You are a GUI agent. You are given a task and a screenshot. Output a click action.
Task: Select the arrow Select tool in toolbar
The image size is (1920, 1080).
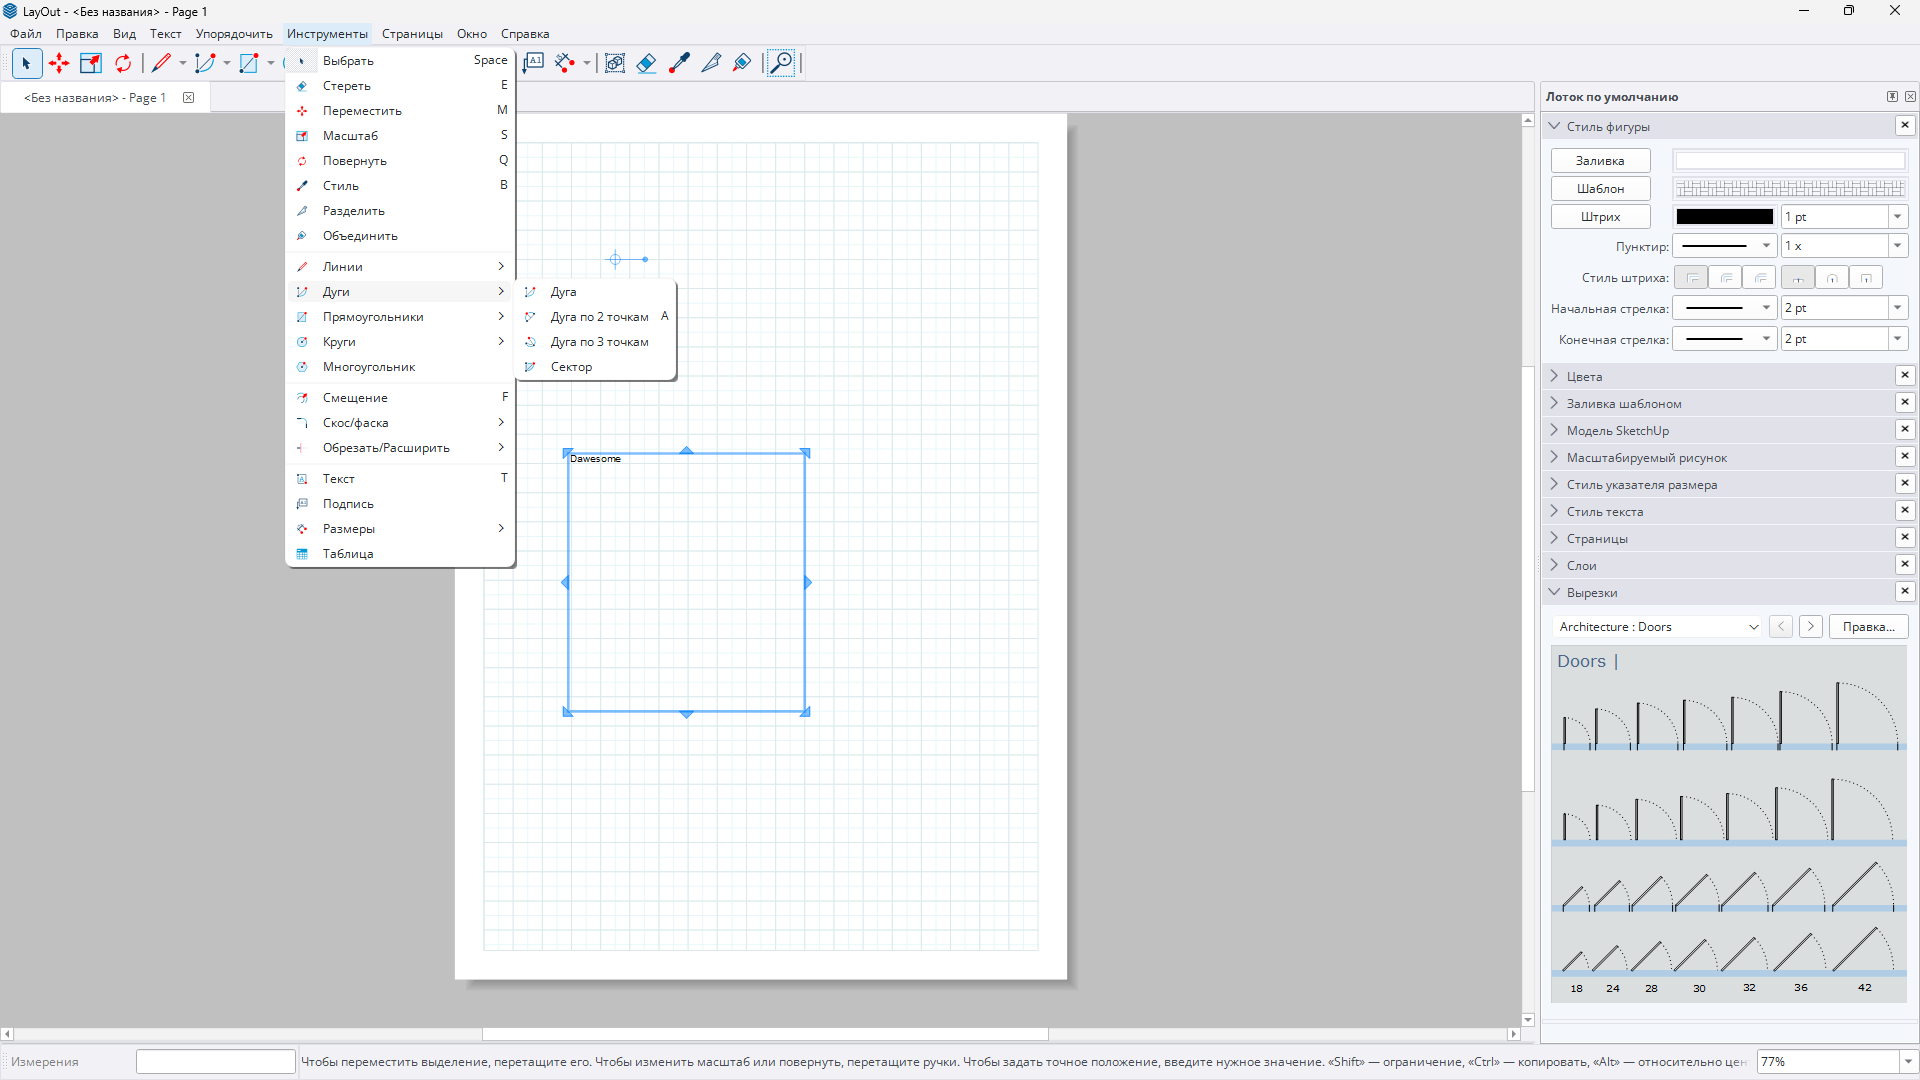tap(26, 63)
